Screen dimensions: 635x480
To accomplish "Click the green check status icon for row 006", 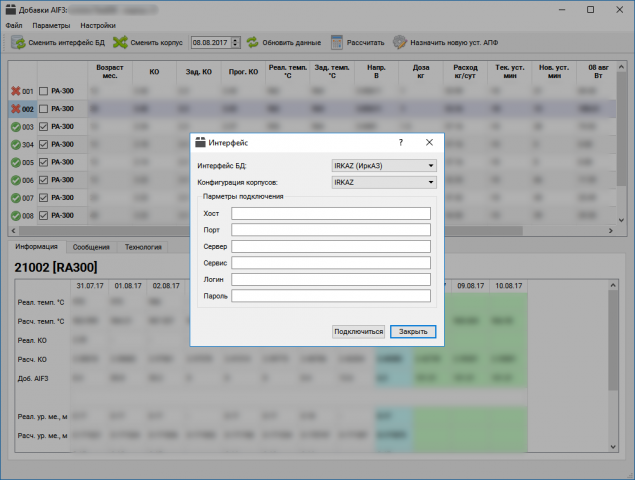I will pos(15,180).
